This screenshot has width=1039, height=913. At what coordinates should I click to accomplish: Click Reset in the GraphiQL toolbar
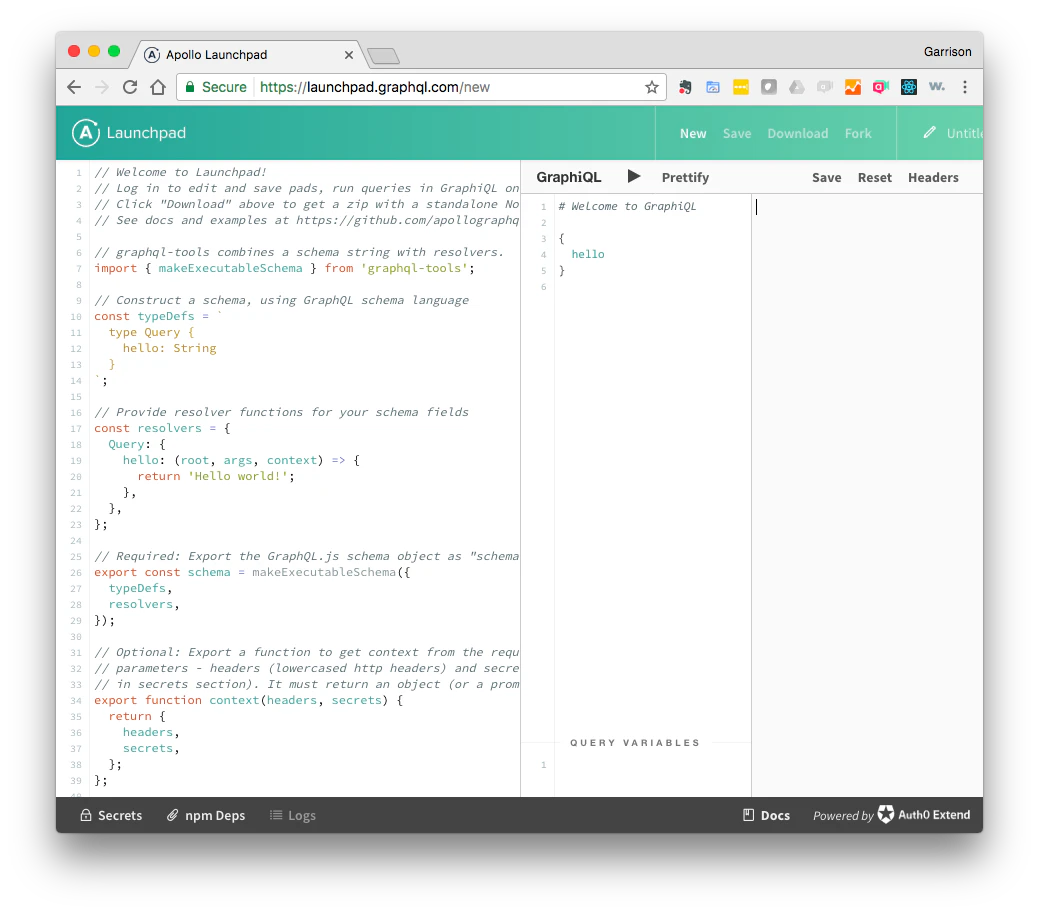click(875, 177)
